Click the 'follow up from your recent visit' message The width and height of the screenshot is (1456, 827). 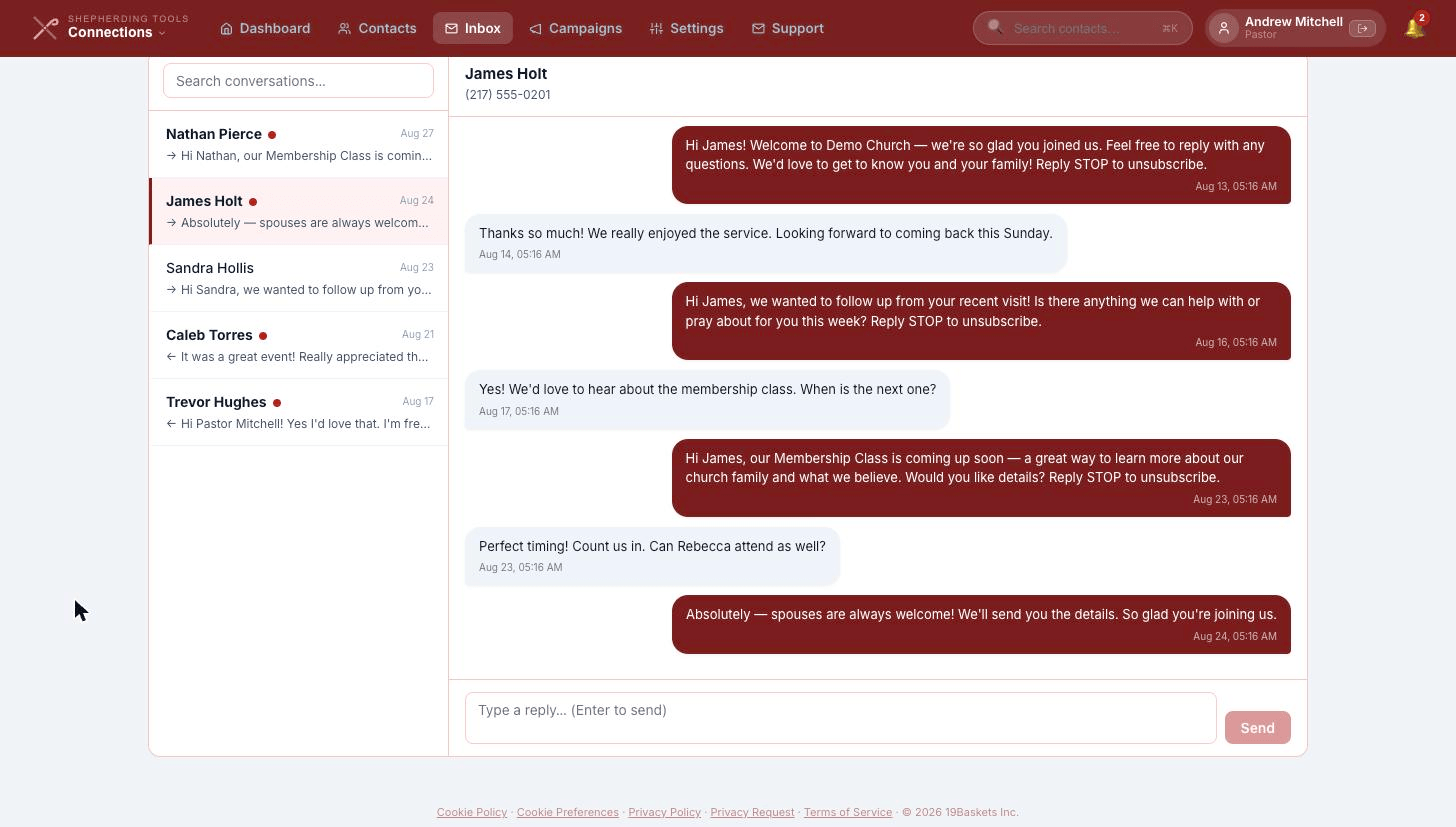[981, 321]
